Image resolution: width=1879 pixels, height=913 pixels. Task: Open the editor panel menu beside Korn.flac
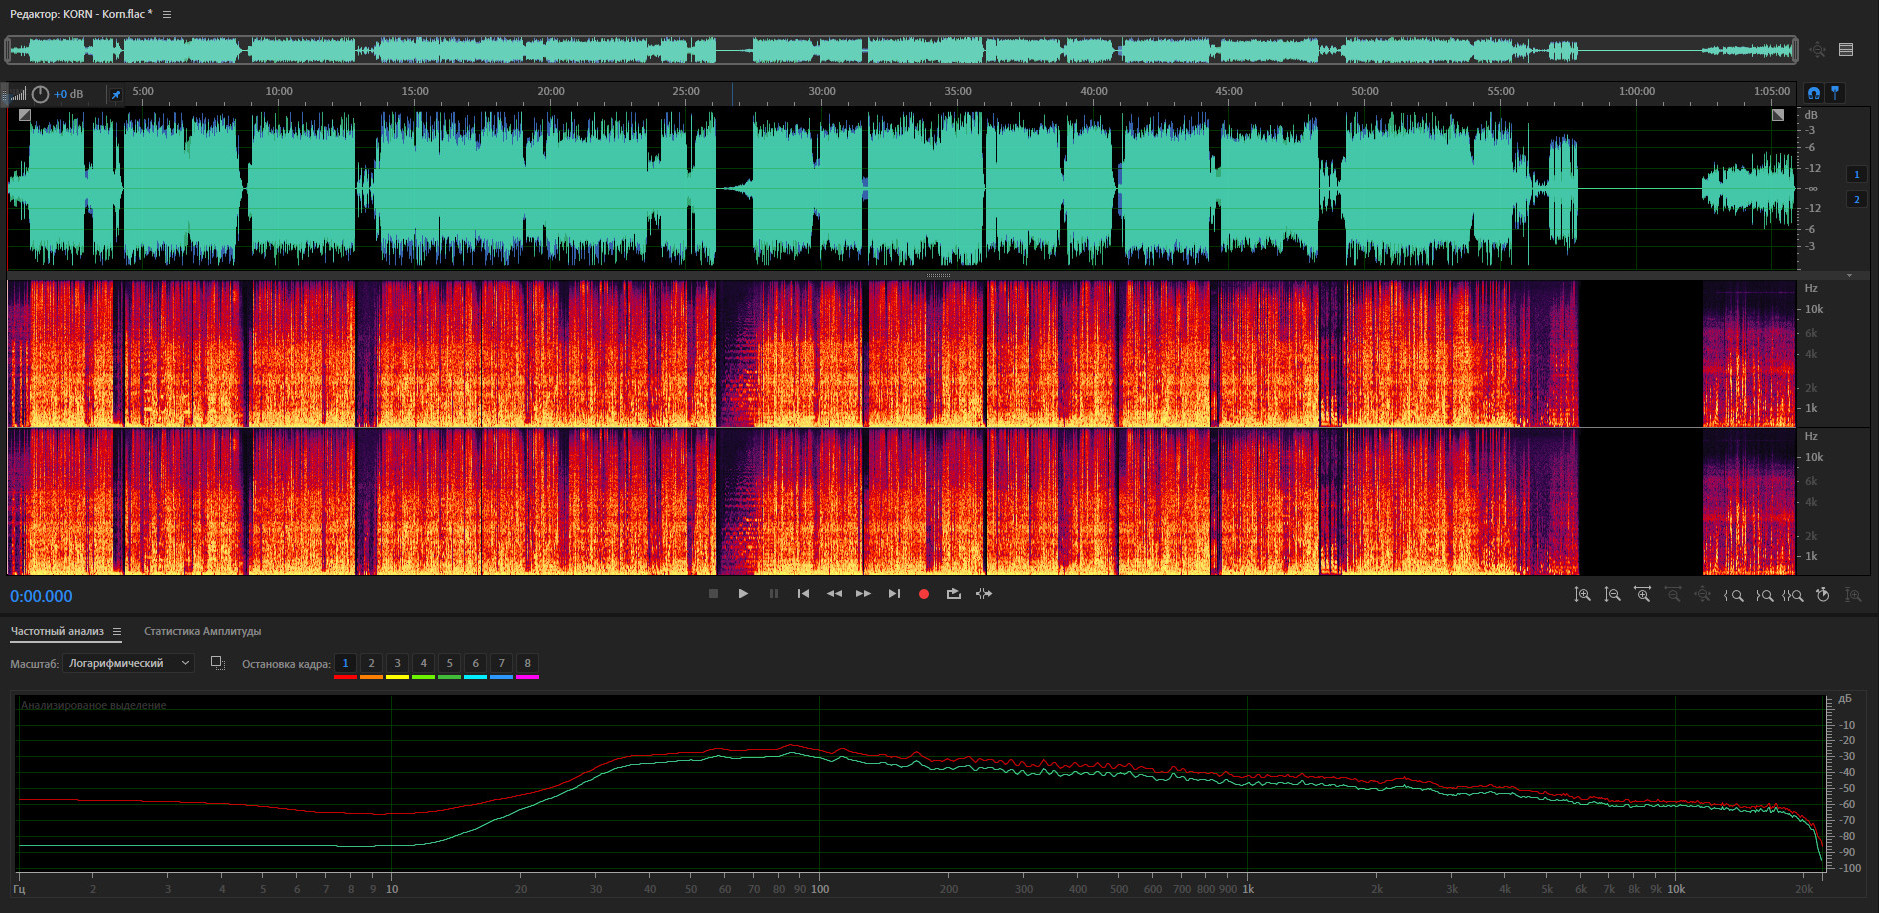(x=167, y=15)
